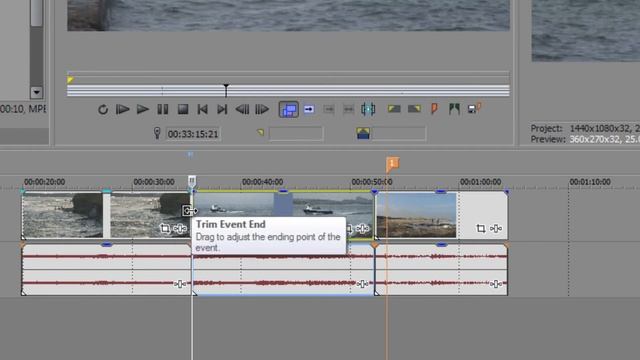Click the microphone icon beside the timecode

(157, 133)
